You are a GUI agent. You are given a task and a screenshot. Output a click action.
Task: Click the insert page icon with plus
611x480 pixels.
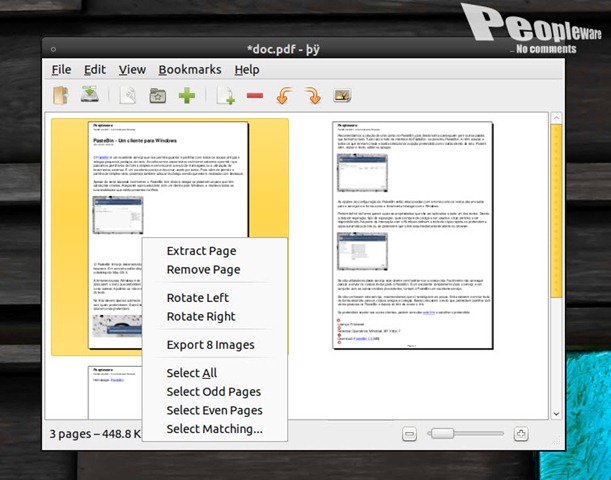coord(226,96)
